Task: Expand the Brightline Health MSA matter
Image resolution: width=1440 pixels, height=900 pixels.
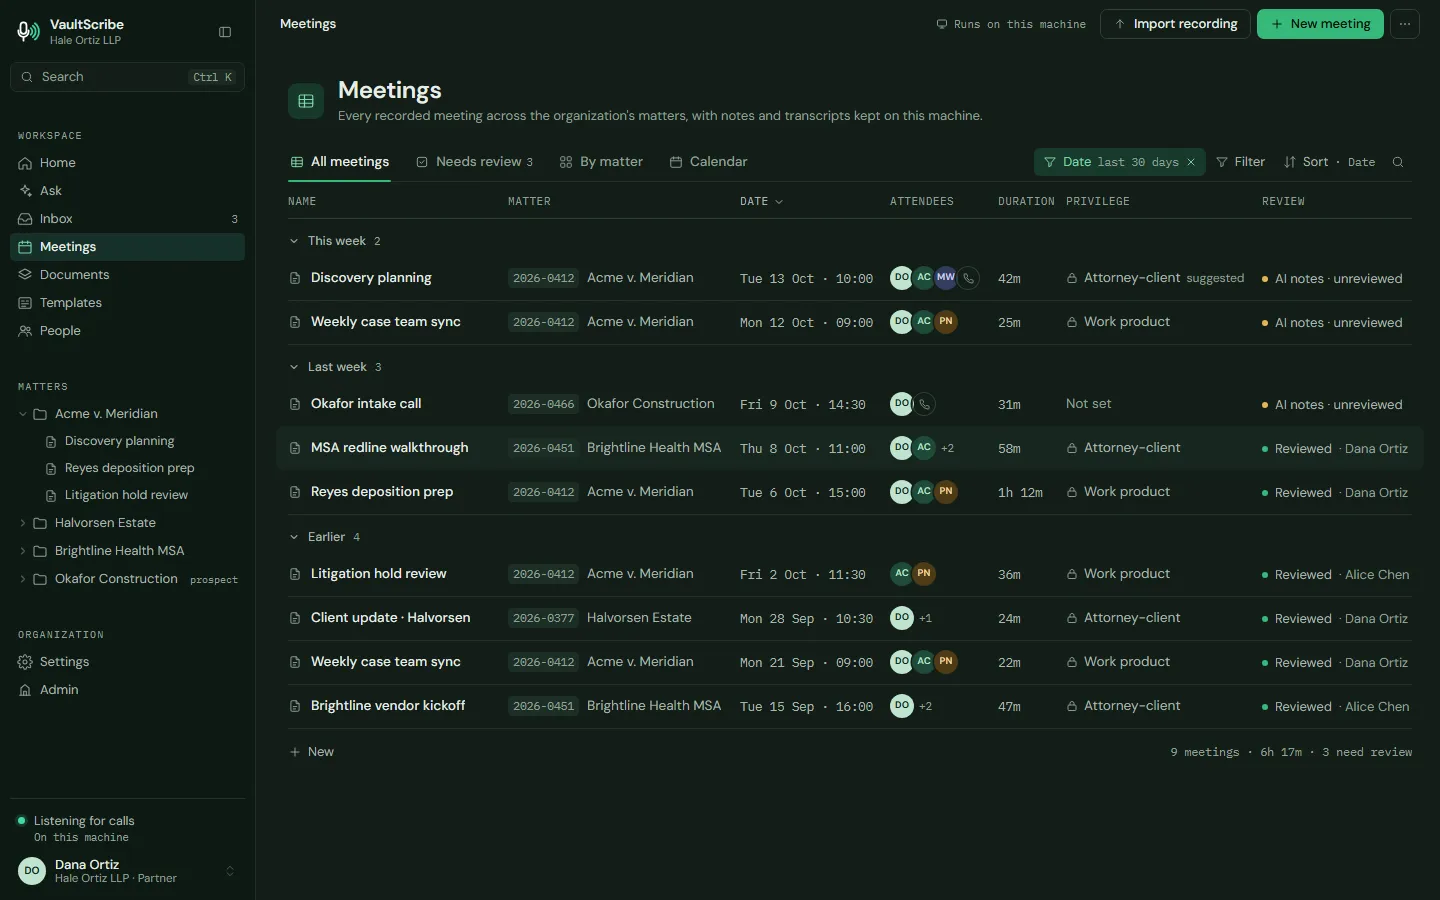Action: point(23,551)
